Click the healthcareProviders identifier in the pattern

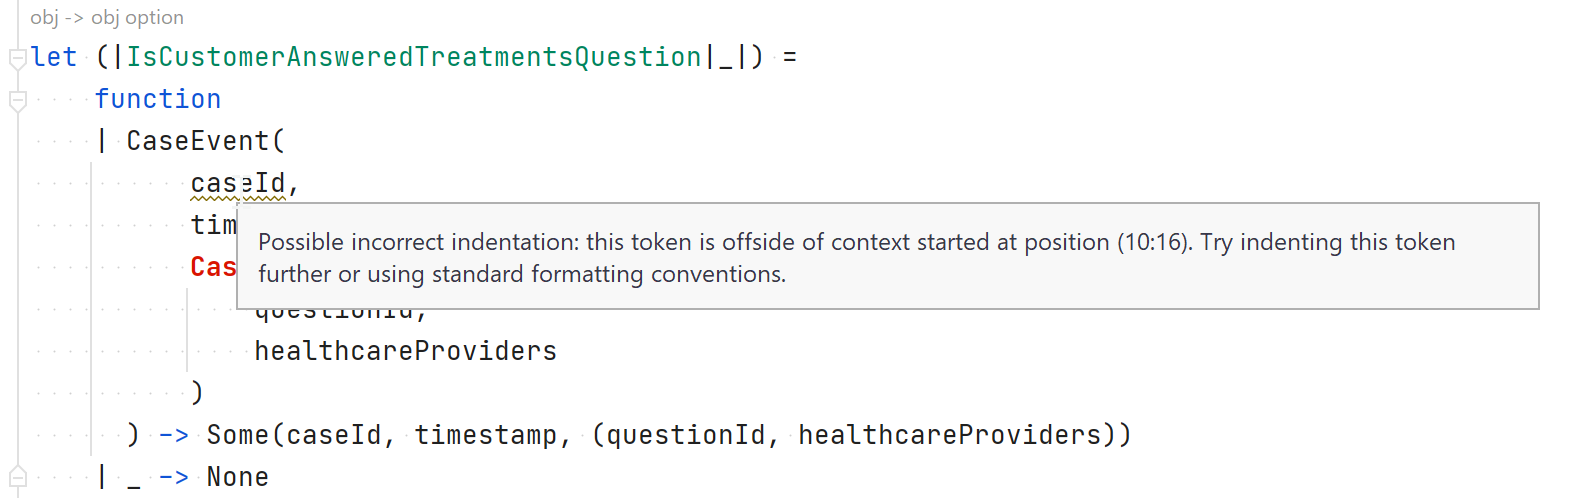click(405, 351)
